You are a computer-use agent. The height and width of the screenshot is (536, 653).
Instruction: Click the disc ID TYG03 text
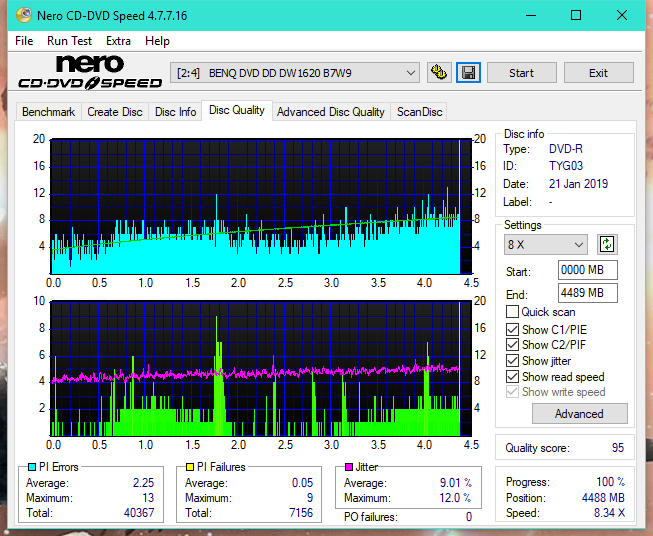566,166
